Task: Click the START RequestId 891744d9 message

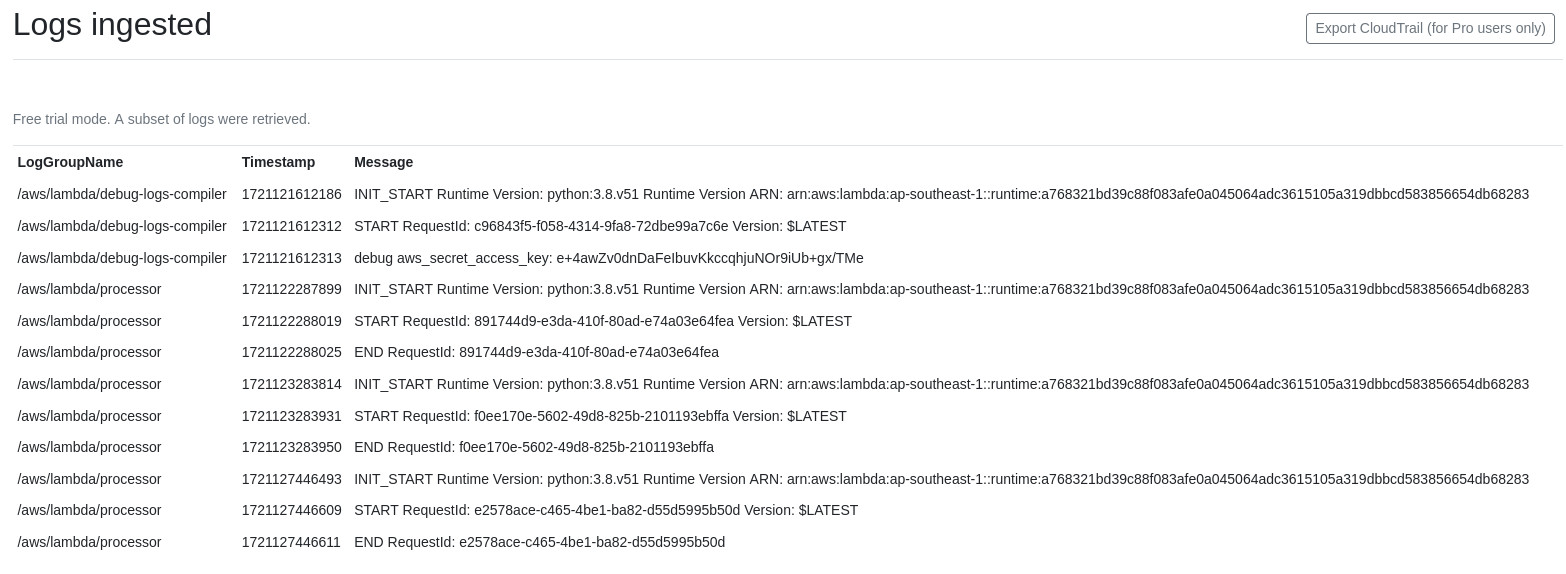Action: [602, 321]
